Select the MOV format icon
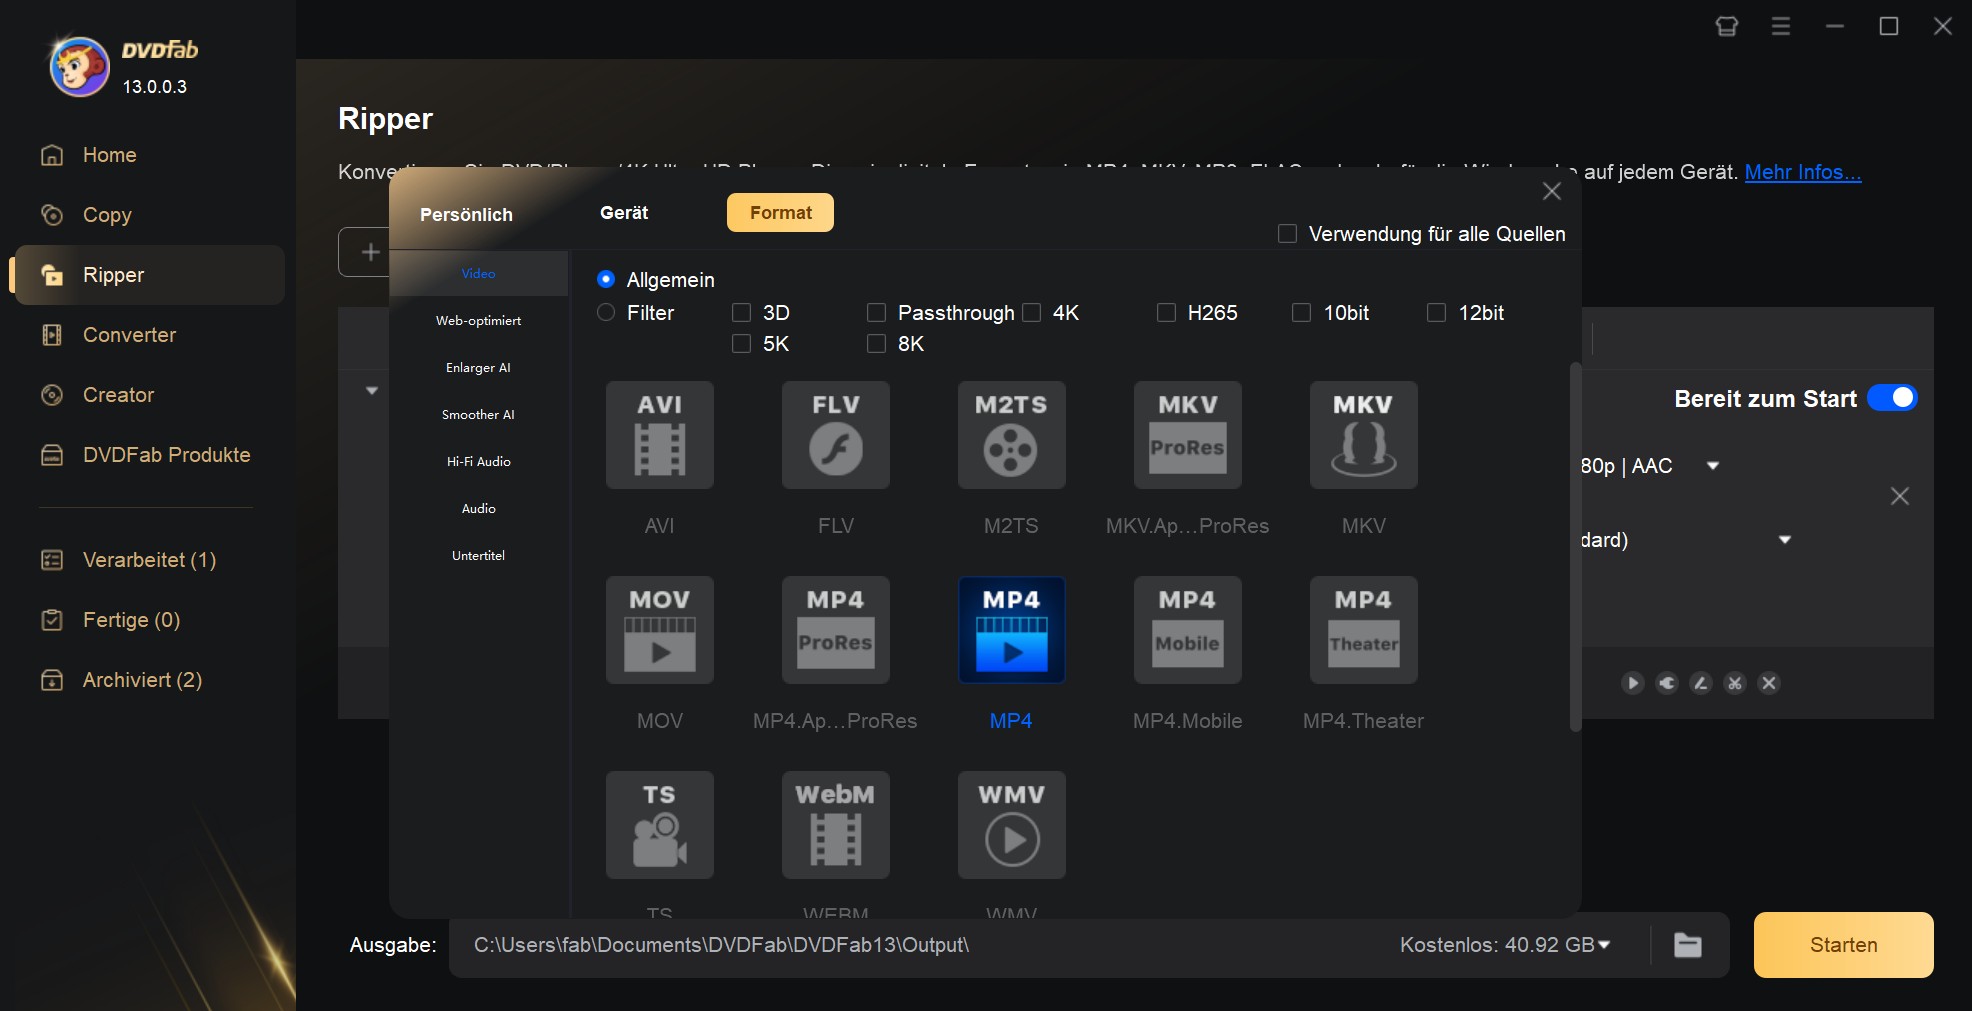 point(660,630)
